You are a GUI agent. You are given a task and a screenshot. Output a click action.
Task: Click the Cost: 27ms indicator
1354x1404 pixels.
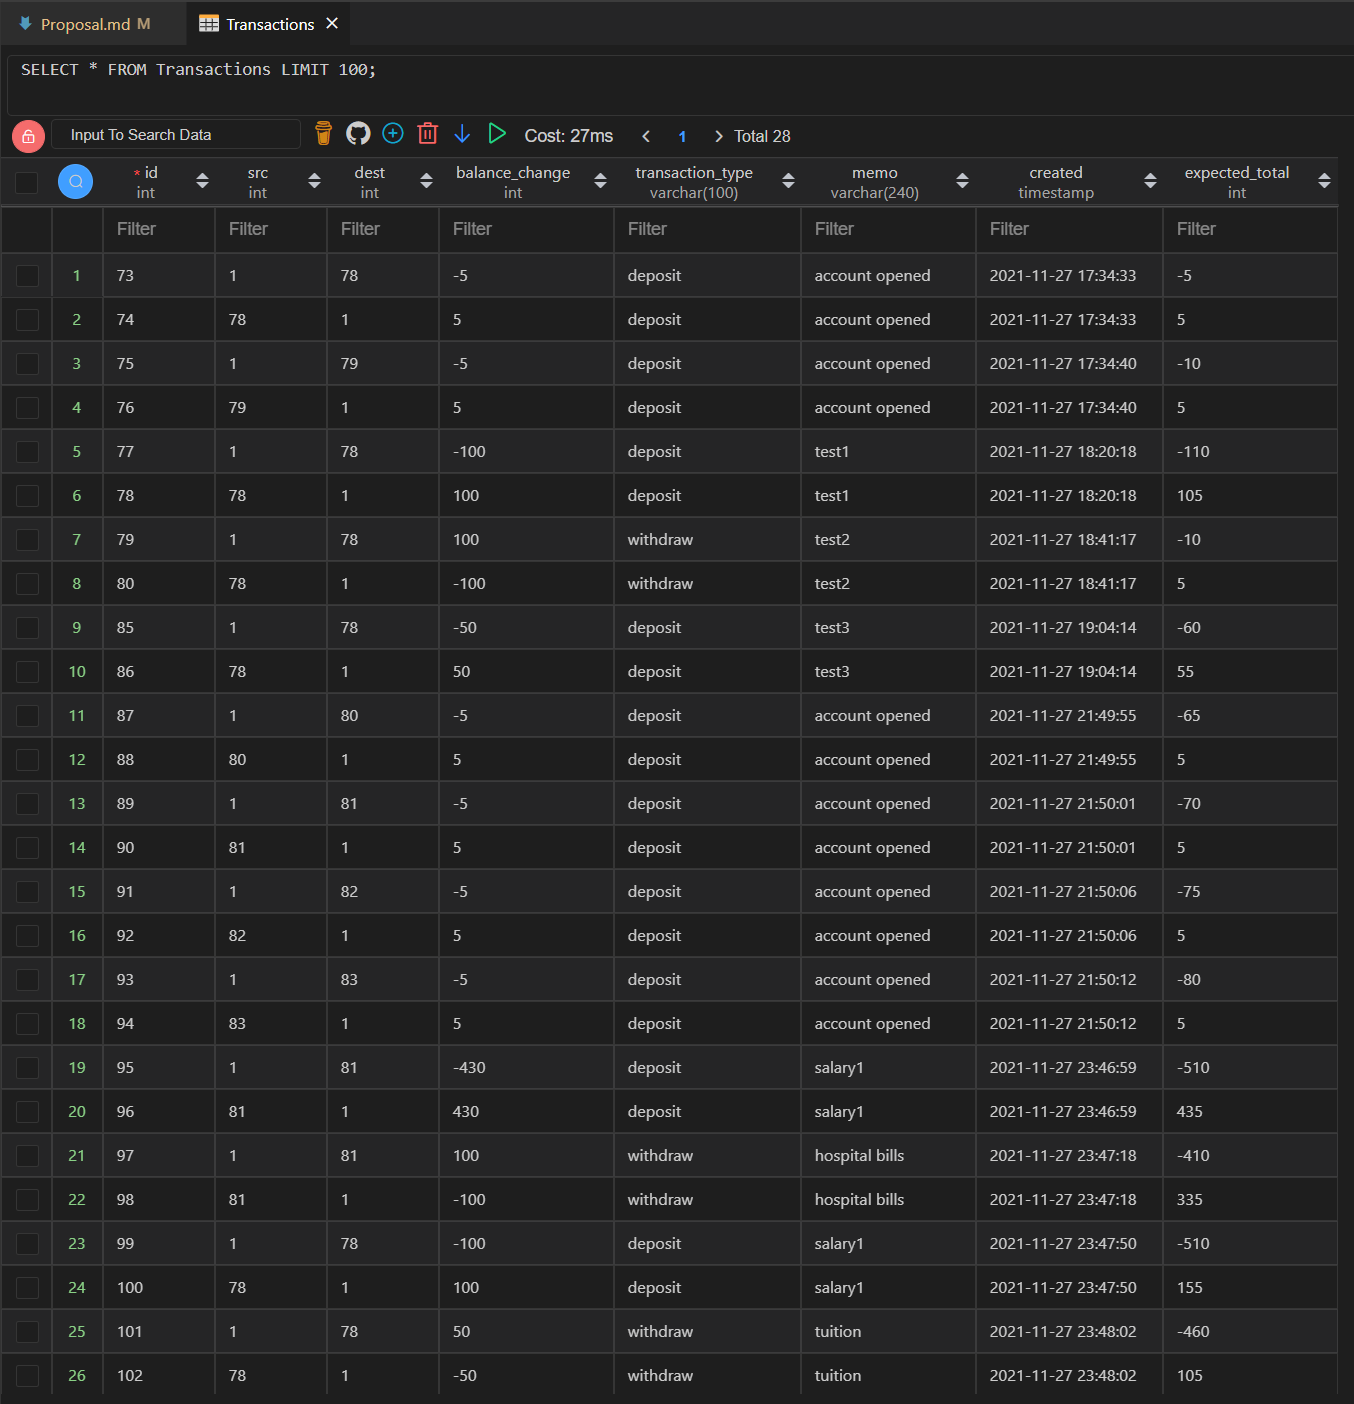[x=568, y=135]
